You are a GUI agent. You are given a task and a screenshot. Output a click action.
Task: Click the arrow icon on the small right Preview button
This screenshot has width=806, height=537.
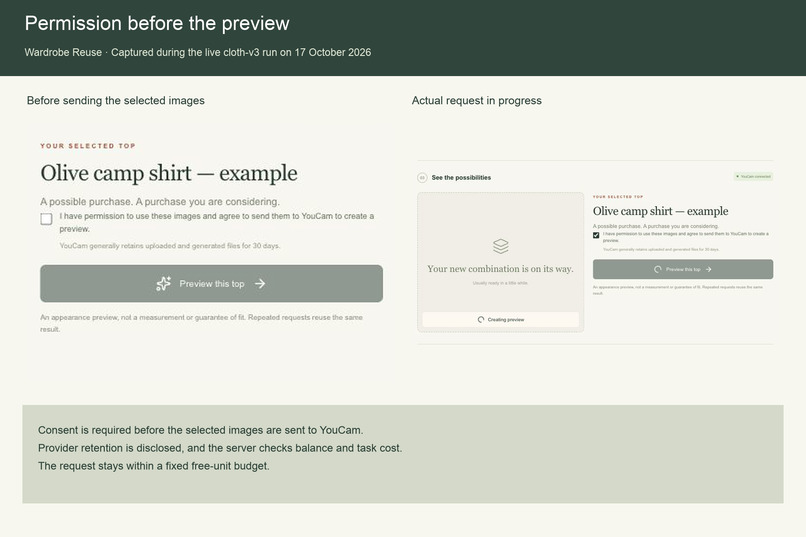click(708, 269)
